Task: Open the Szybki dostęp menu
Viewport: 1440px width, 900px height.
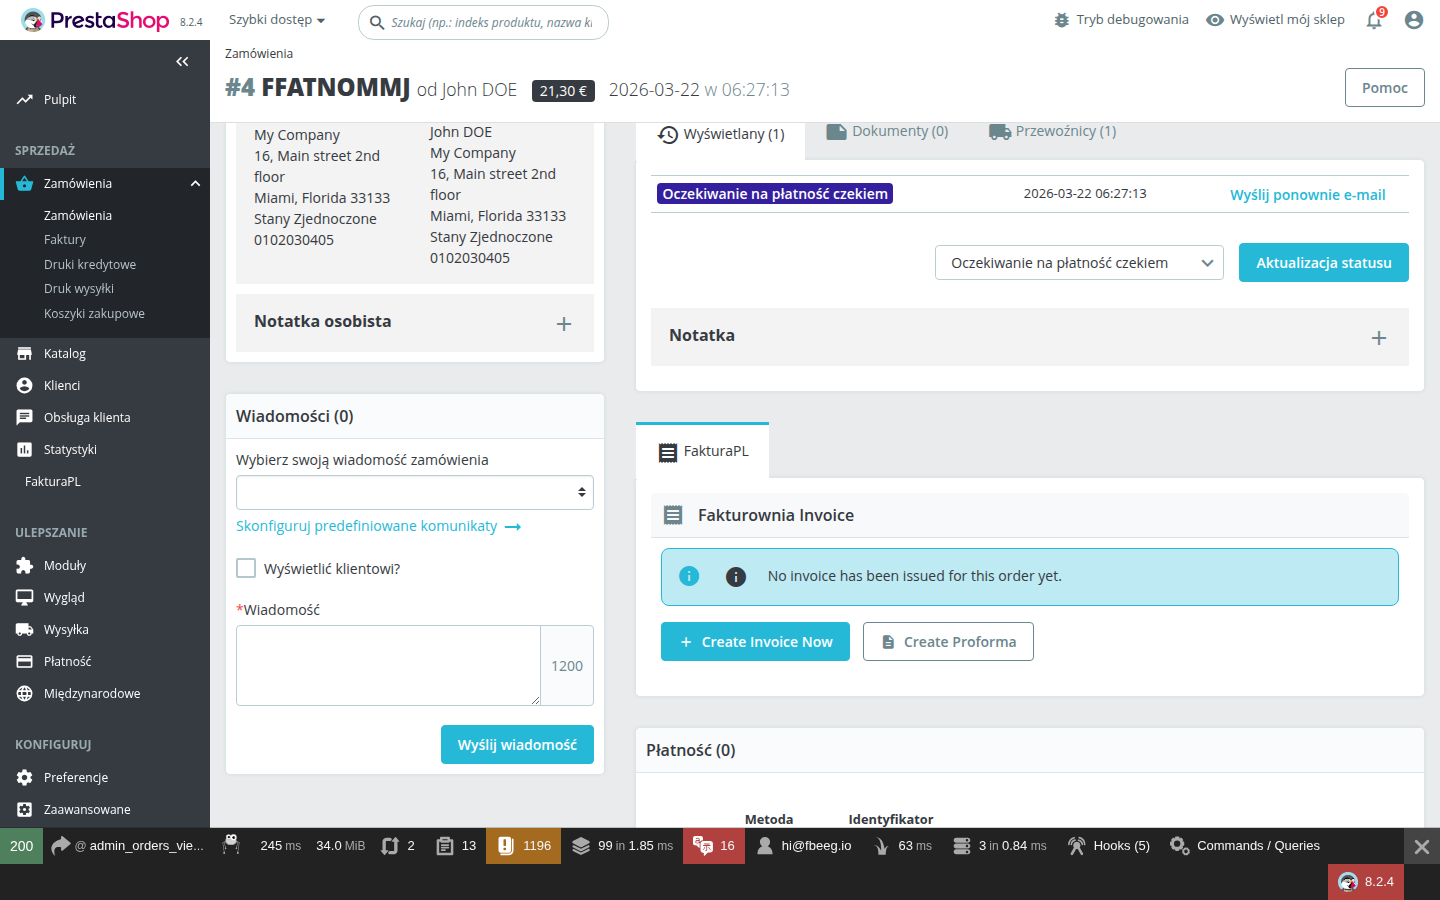Action: click(277, 20)
